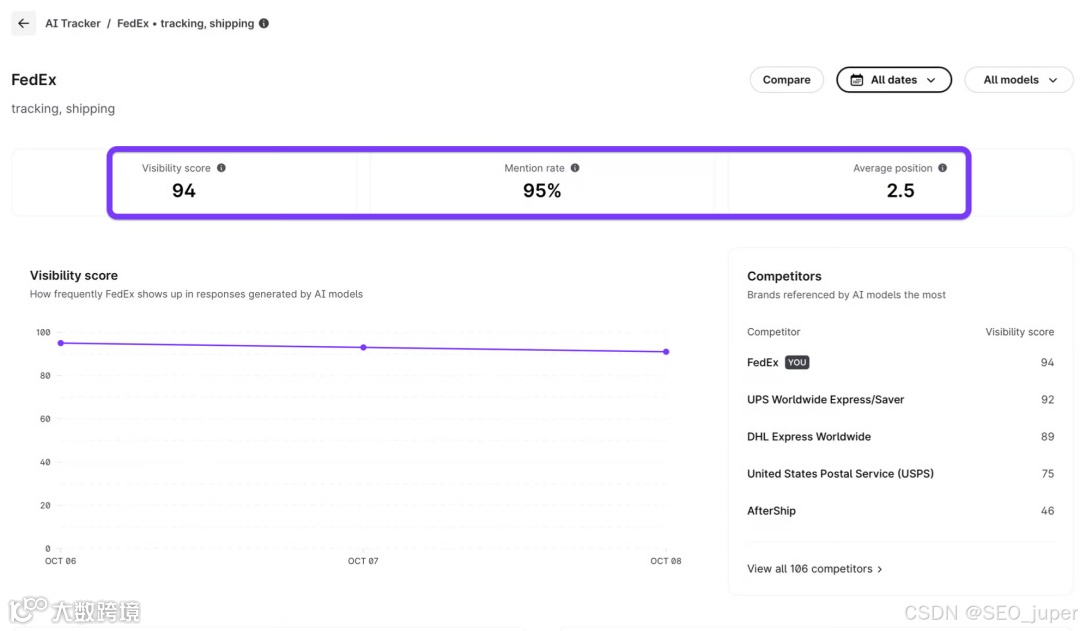The height and width of the screenshot is (631, 1080).
Task: Click Average position info icon
Action: (943, 168)
